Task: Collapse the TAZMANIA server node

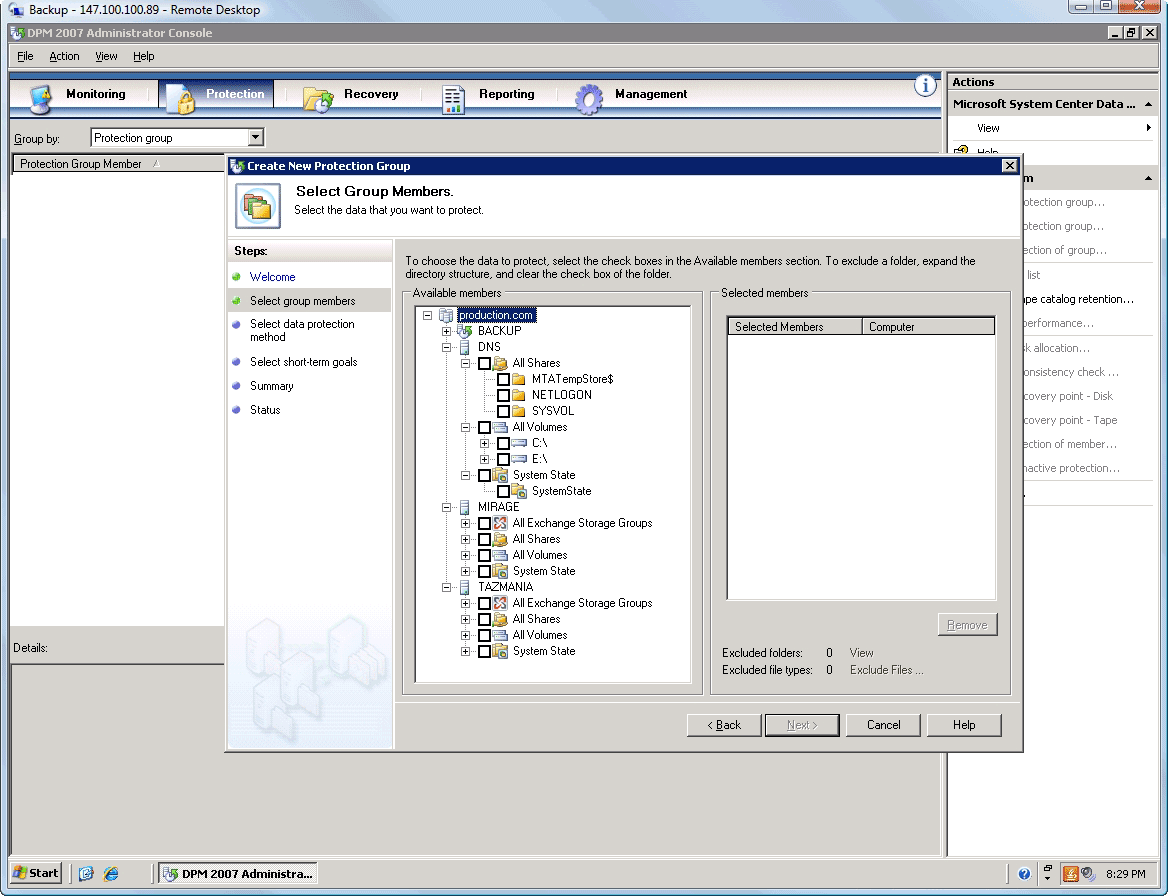Action: (x=446, y=587)
